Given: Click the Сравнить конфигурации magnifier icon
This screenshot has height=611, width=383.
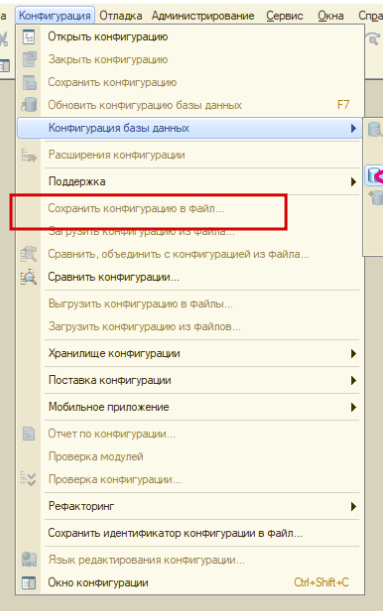Looking at the screenshot, I should pos(29,277).
